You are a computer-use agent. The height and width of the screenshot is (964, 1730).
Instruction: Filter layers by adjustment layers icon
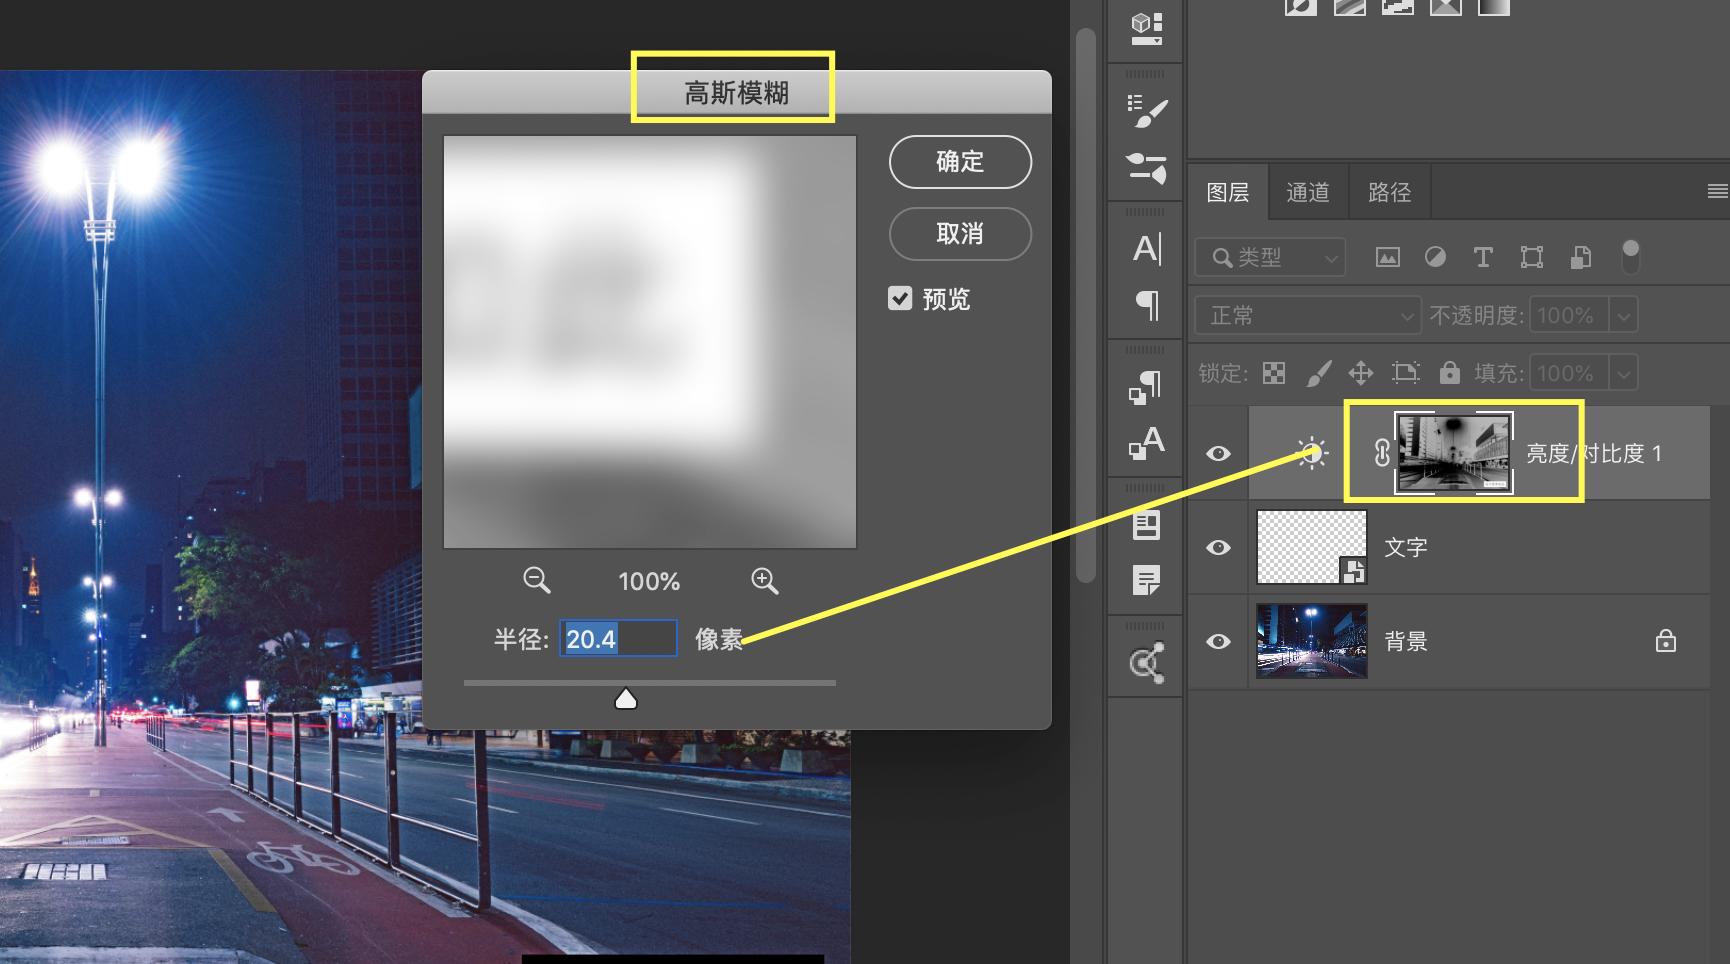pos(1435,257)
